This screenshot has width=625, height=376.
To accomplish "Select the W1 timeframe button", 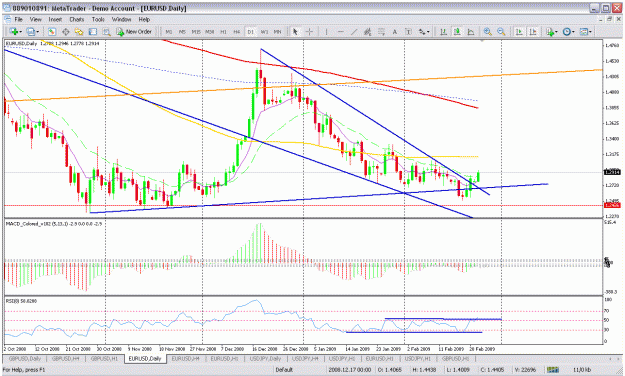I will (264, 31).
